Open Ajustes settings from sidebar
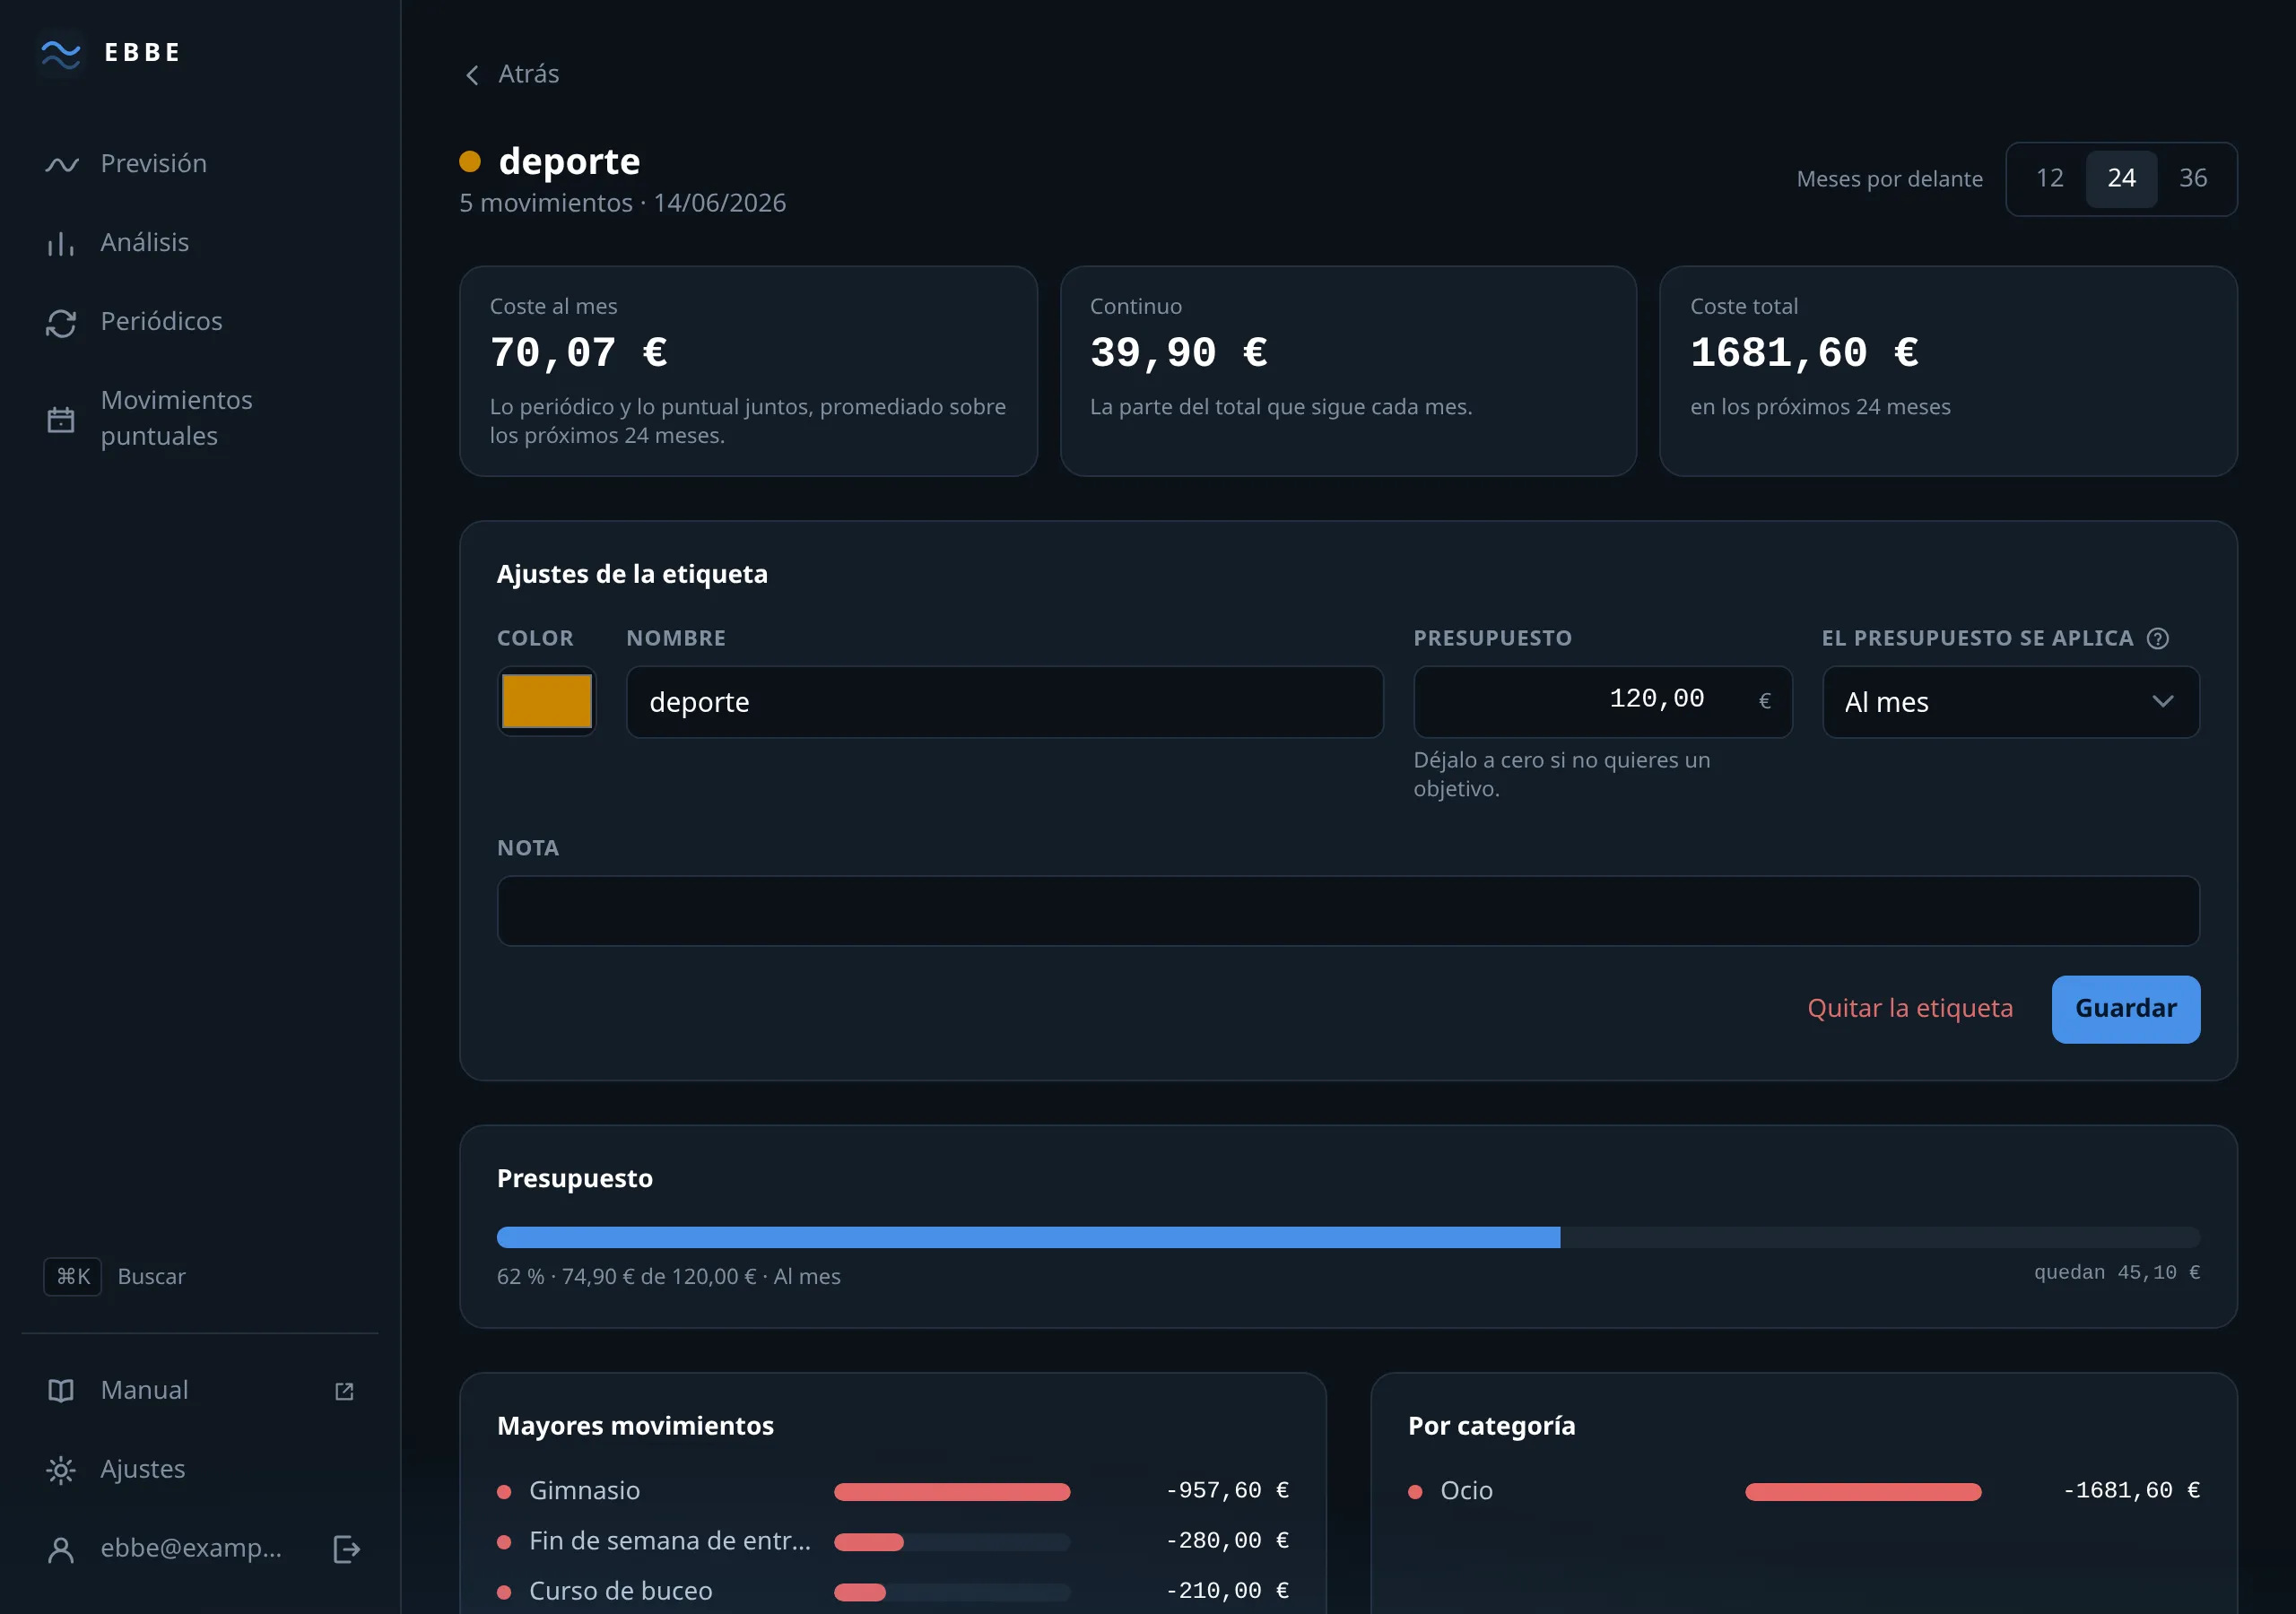Screen dimensions: 2296x1614 [x=200, y=1469]
